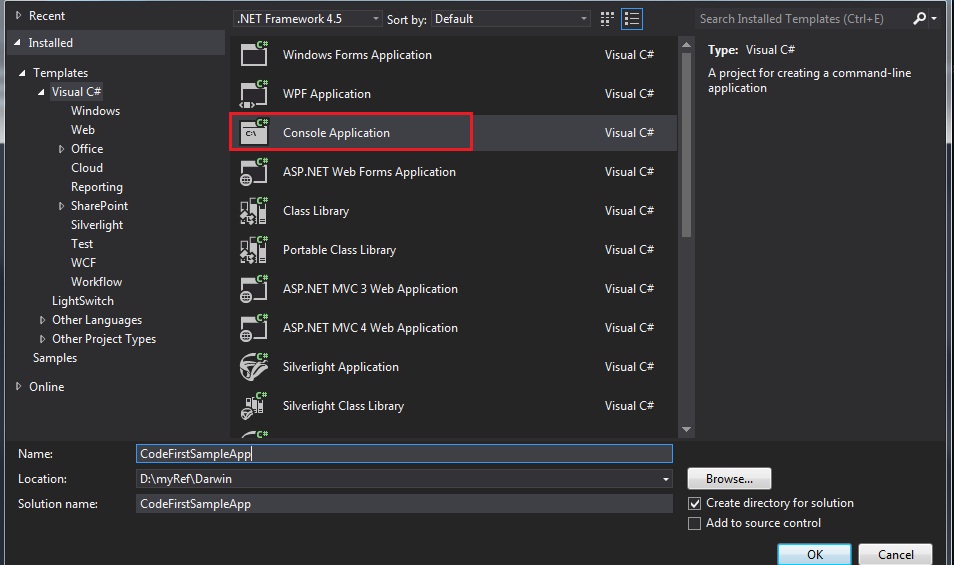Click the Browse... button
This screenshot has width=954, height=565.
730,479
